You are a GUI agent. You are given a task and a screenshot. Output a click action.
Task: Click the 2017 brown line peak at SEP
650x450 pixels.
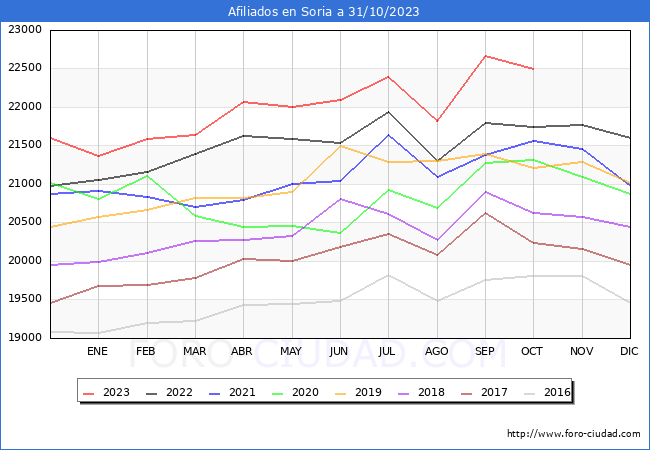[485, 213]
